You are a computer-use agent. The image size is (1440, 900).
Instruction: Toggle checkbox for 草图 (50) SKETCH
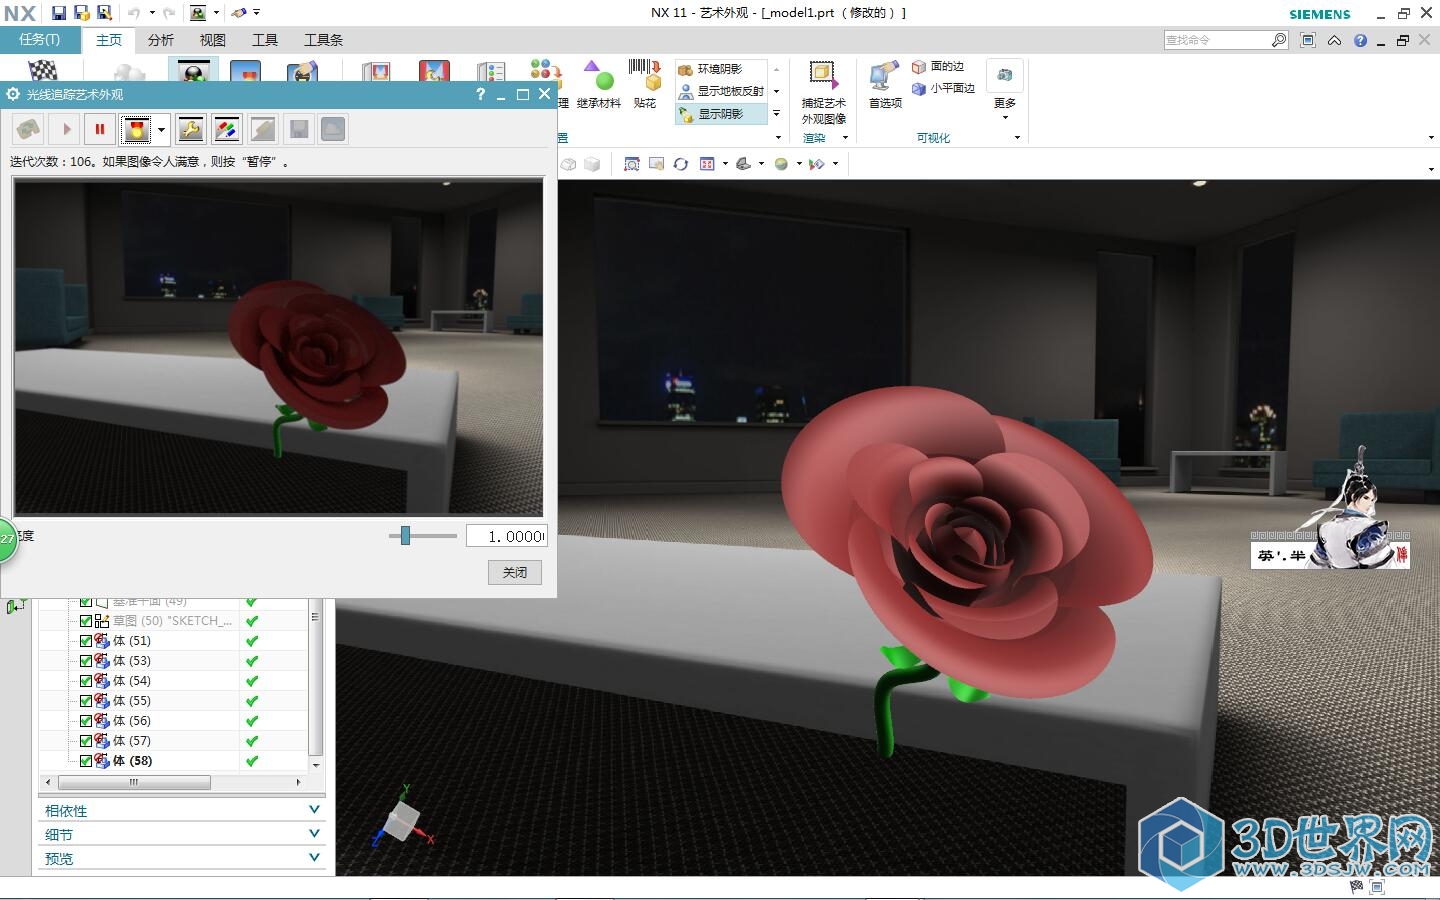point(86,621)
